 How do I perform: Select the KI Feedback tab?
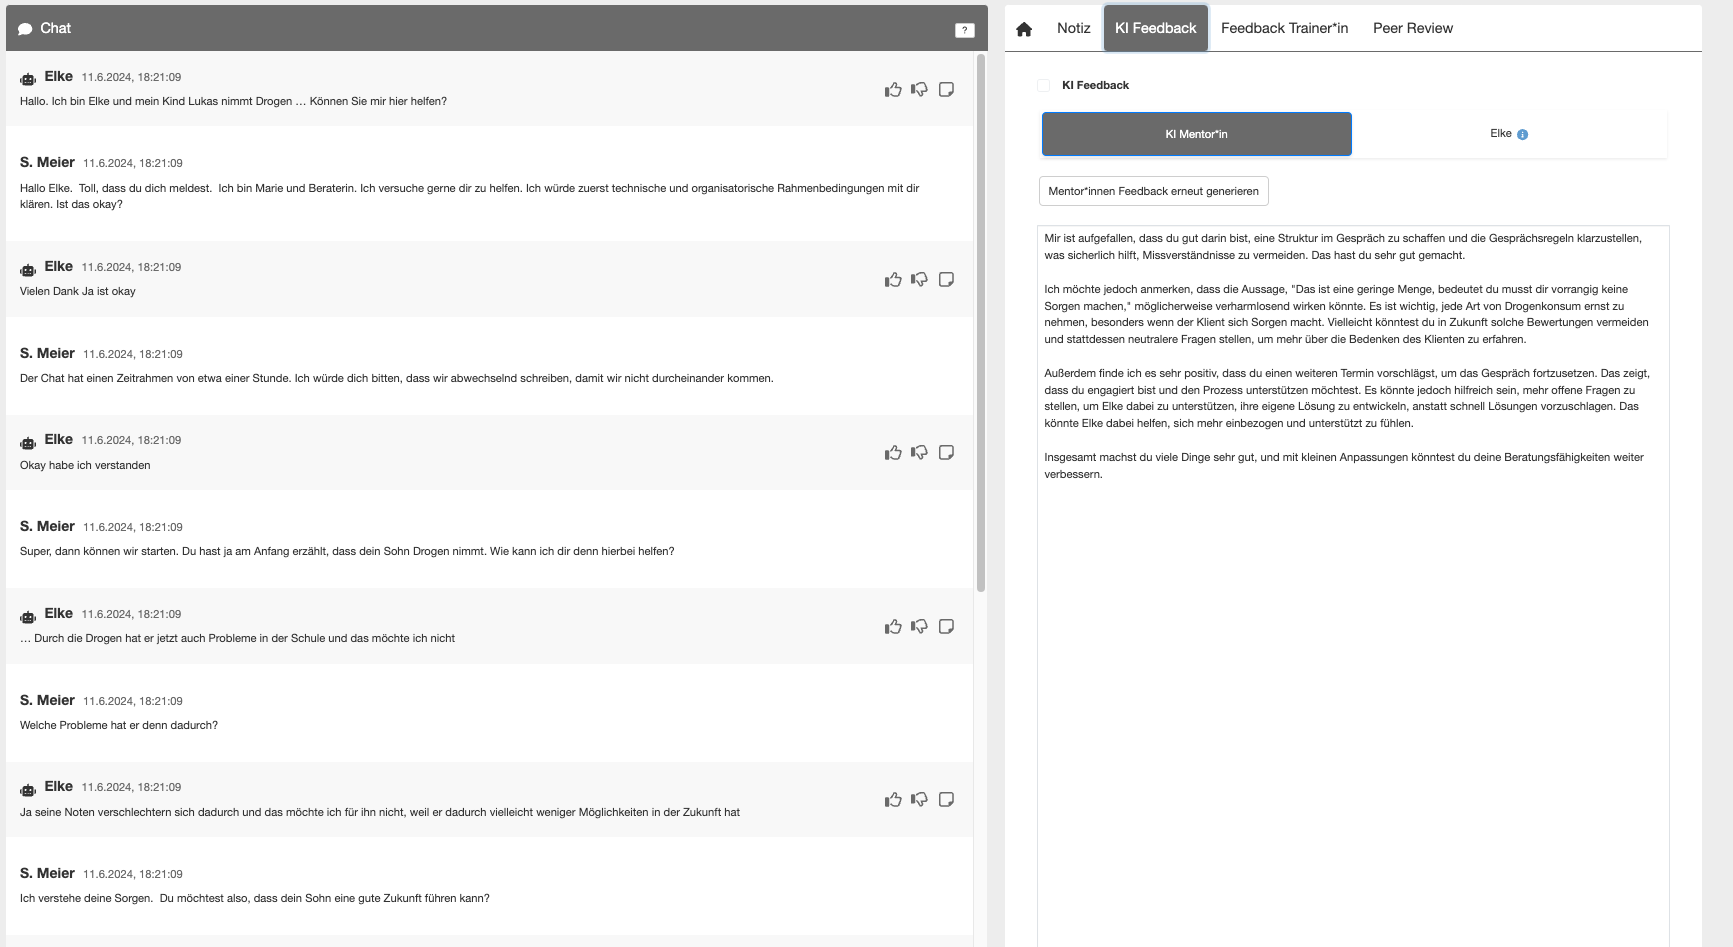(1155, 28)
